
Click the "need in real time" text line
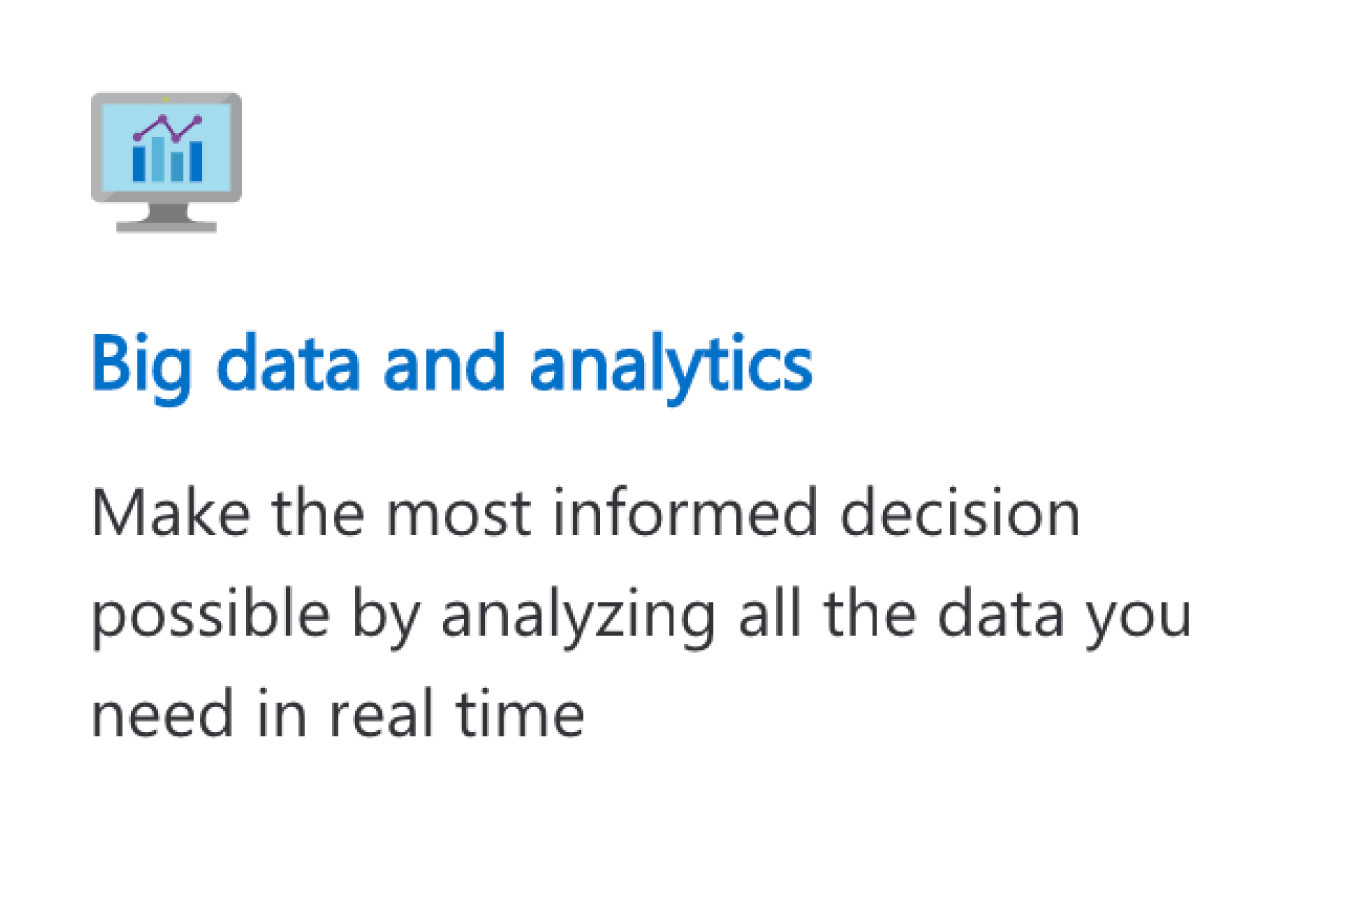(338, 714)
